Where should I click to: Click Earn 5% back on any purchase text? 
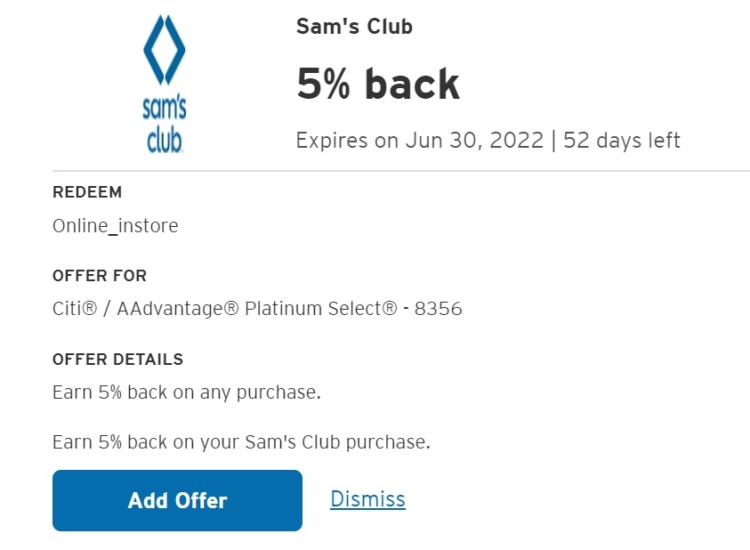tap(187, 393)
